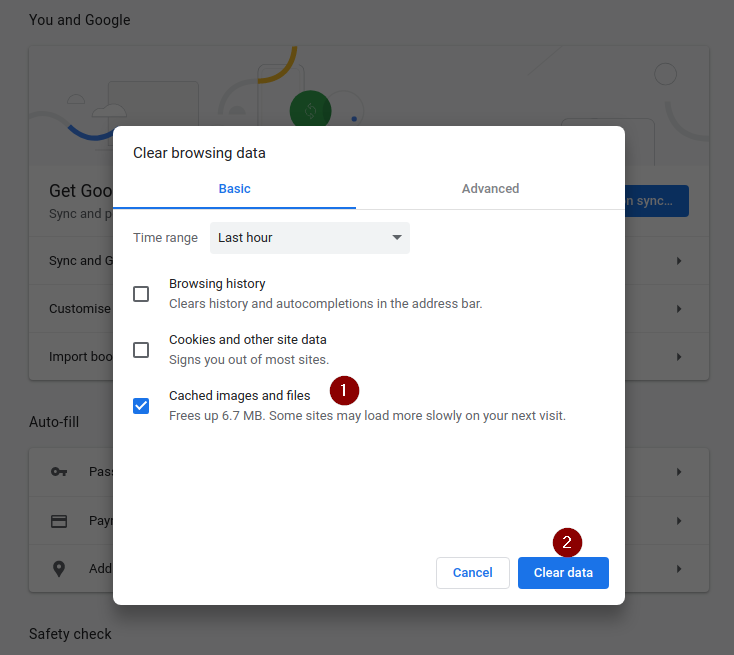Click the Cancel button

(x=473, y=573)
